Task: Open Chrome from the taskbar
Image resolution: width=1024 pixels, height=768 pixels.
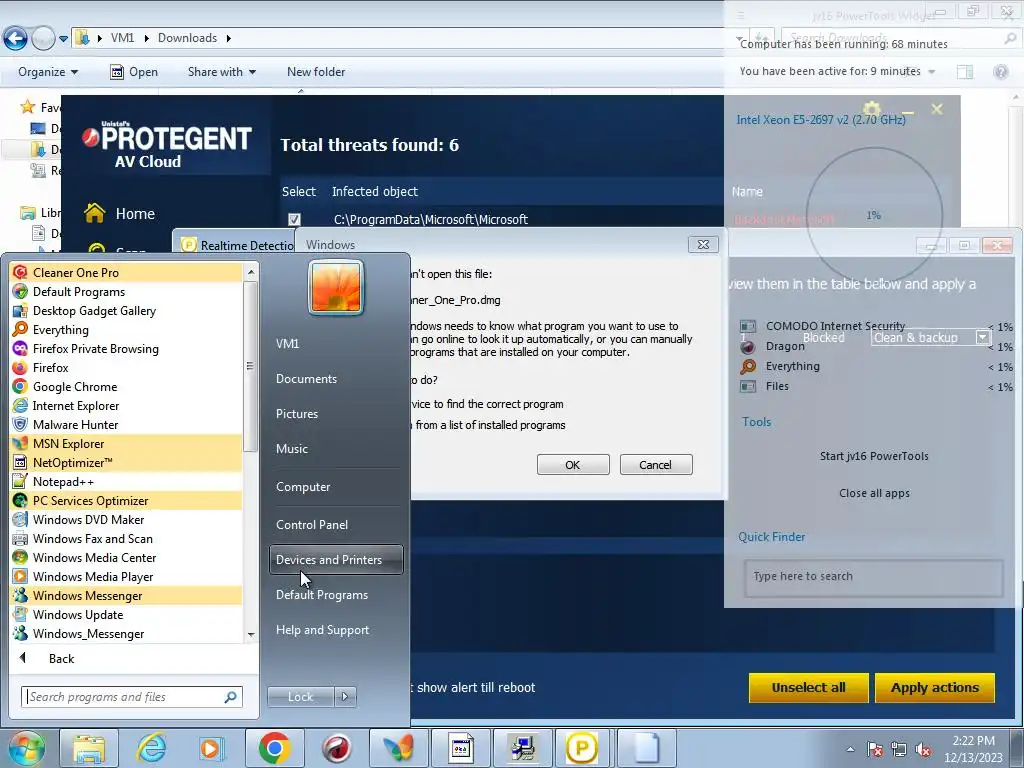Action: coord(274,748)
